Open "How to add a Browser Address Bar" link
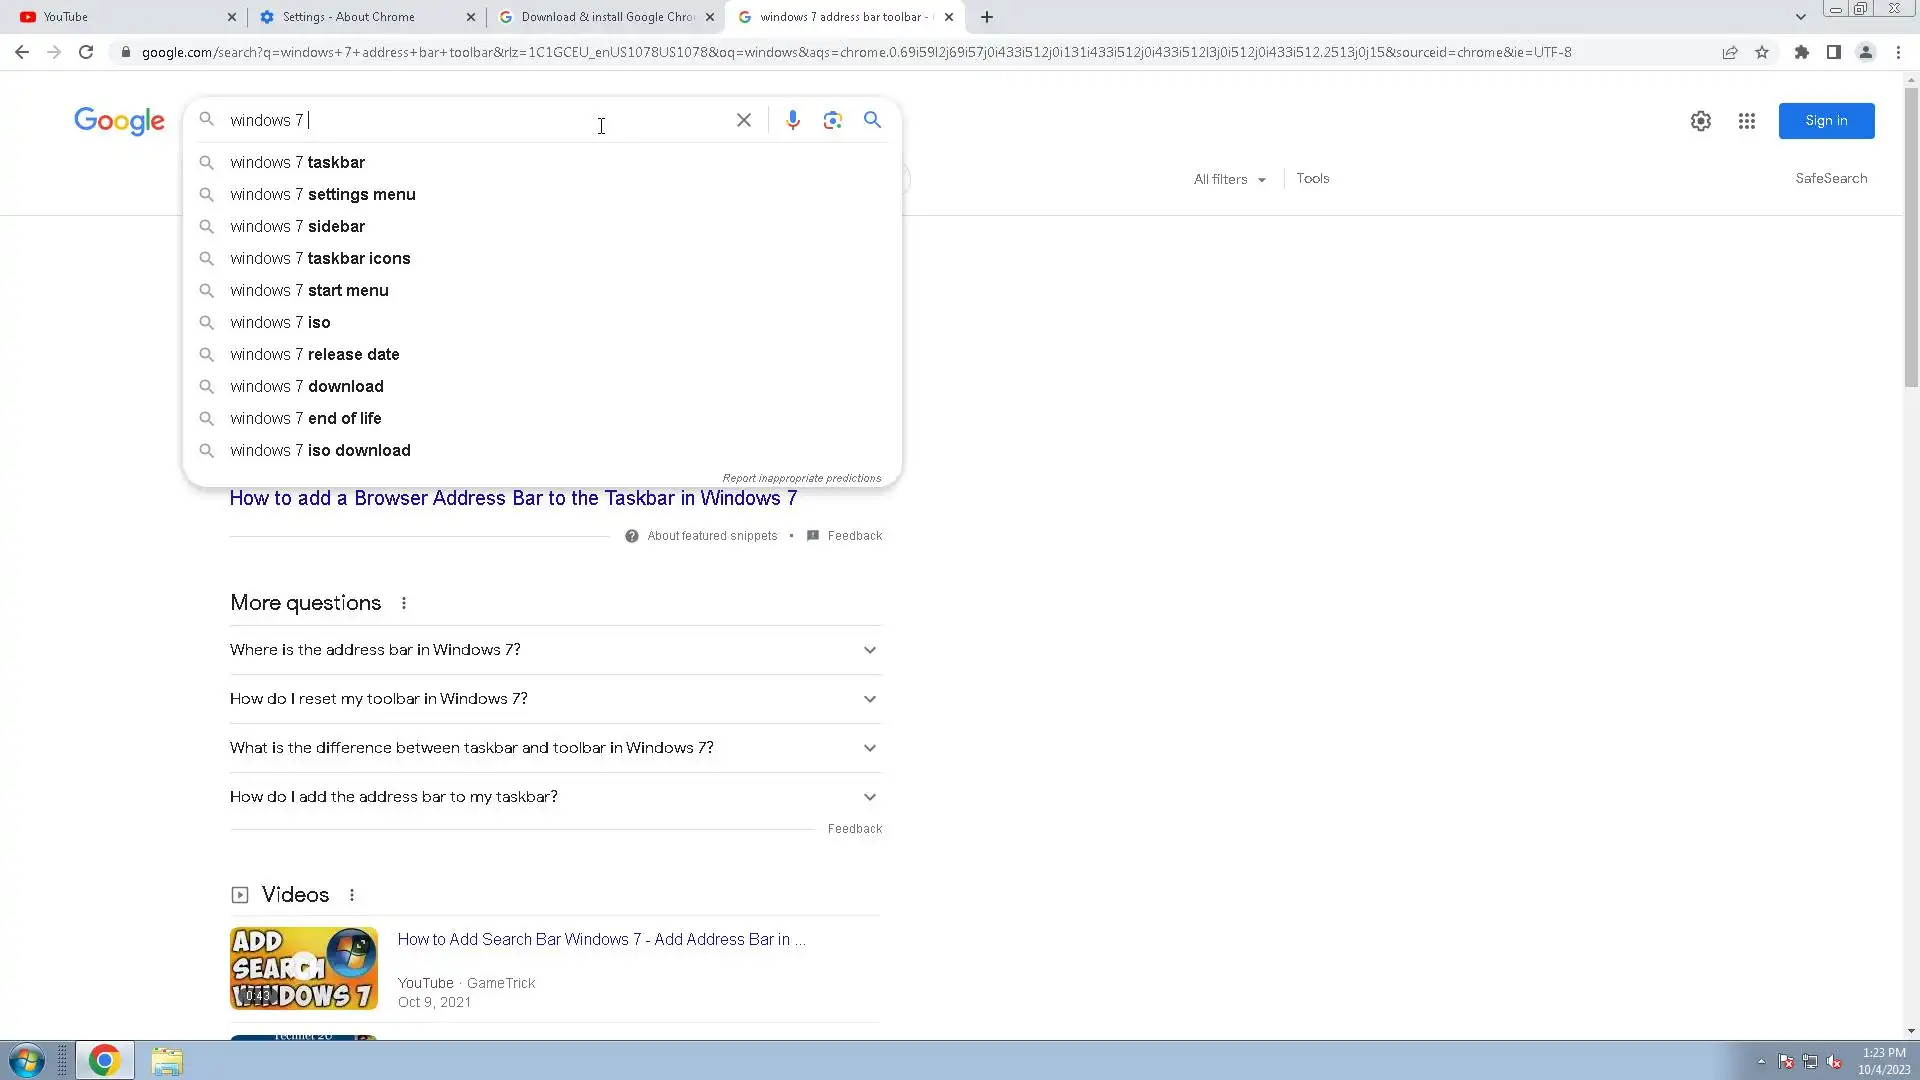This screenshot has width=1920, height=1080. [513, 498]
